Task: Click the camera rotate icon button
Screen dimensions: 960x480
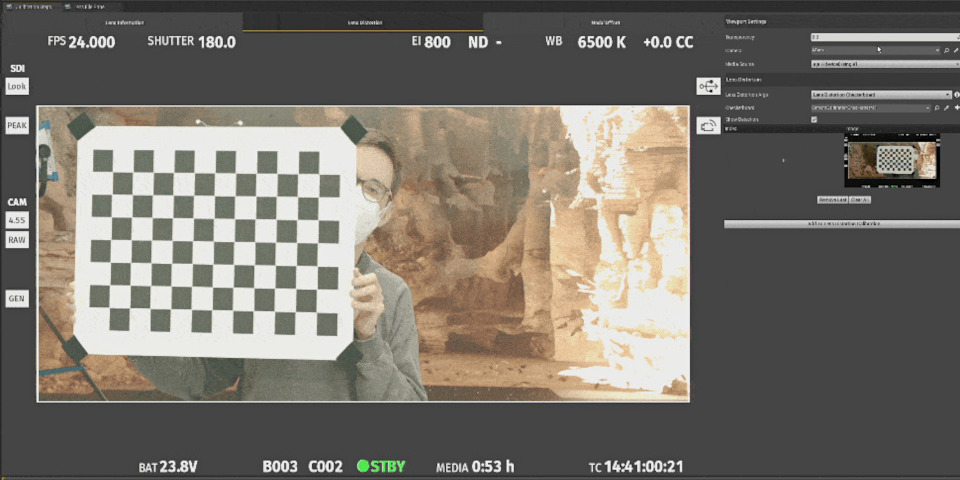Action: (709, 126)
